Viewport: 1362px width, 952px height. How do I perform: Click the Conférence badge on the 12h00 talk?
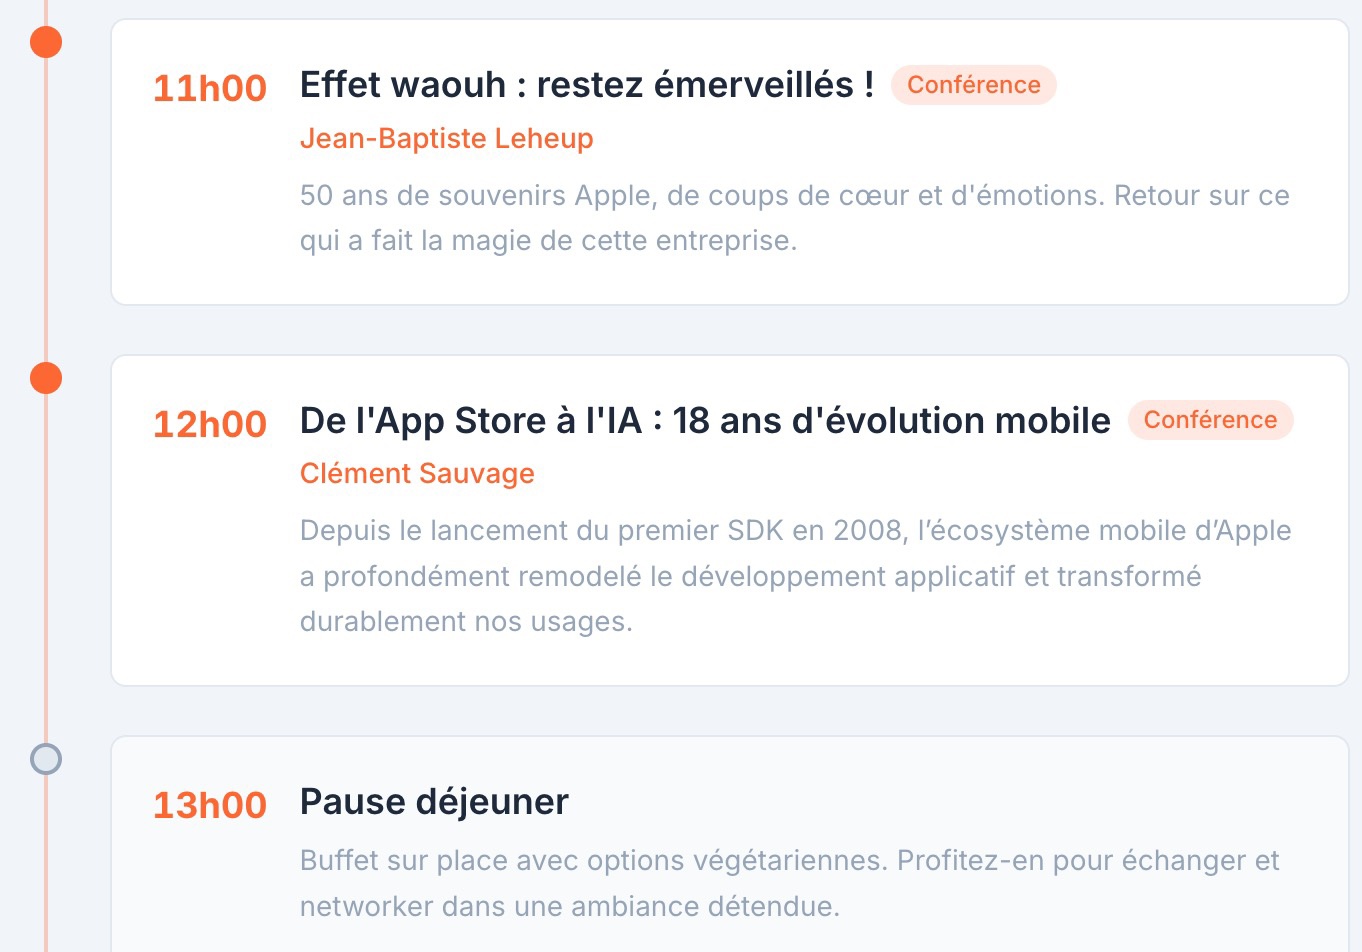click(x=1210, y=420)
